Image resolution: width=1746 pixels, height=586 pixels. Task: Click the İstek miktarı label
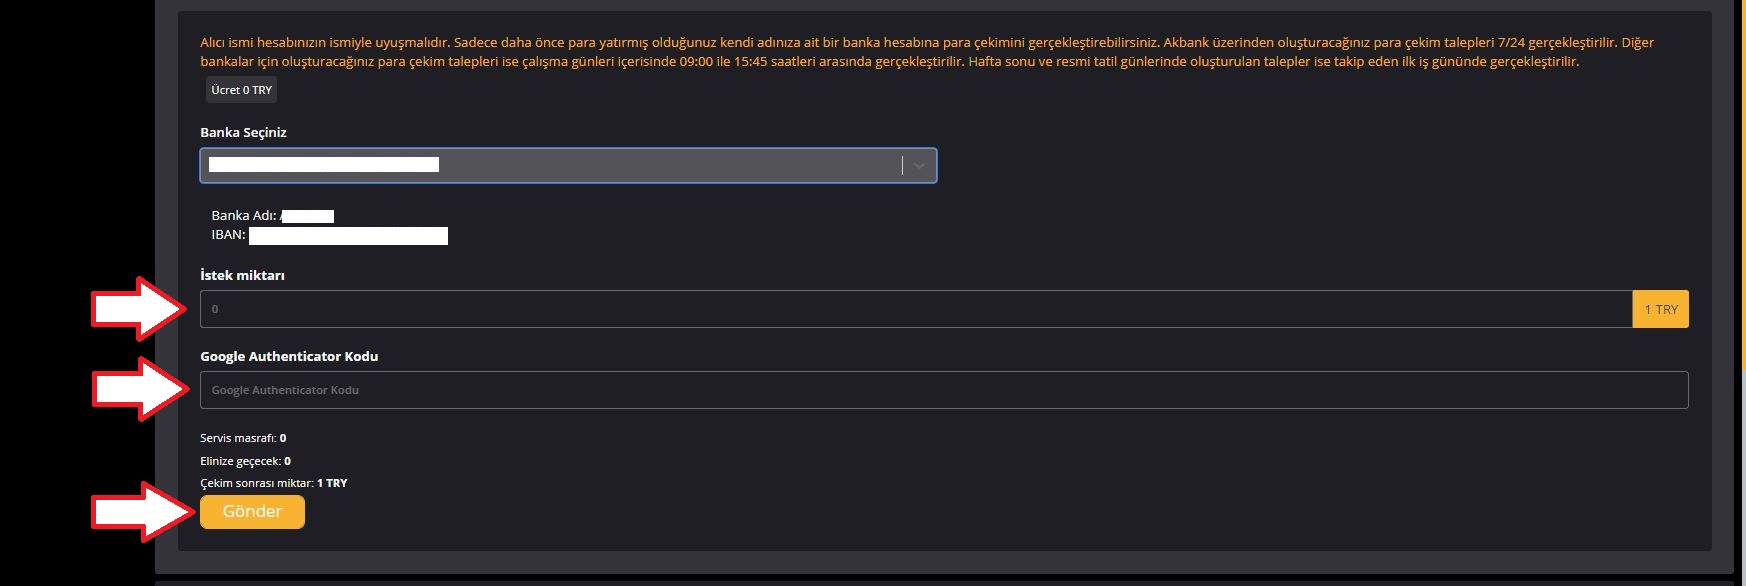[242, 276]
